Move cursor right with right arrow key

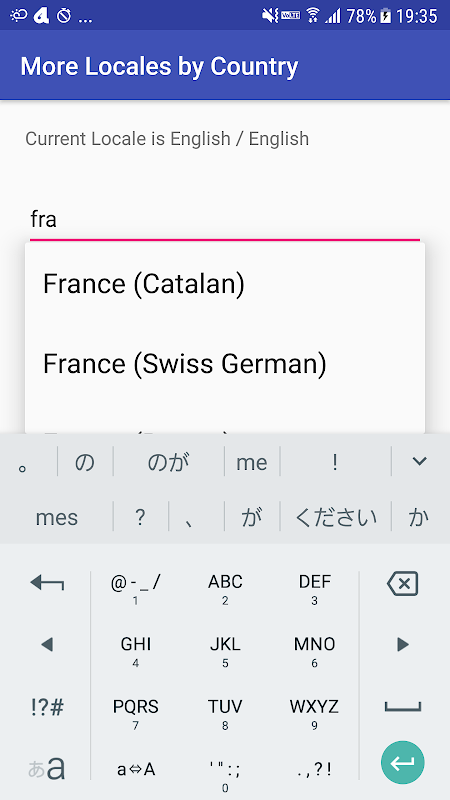click(x=403, y=645)
